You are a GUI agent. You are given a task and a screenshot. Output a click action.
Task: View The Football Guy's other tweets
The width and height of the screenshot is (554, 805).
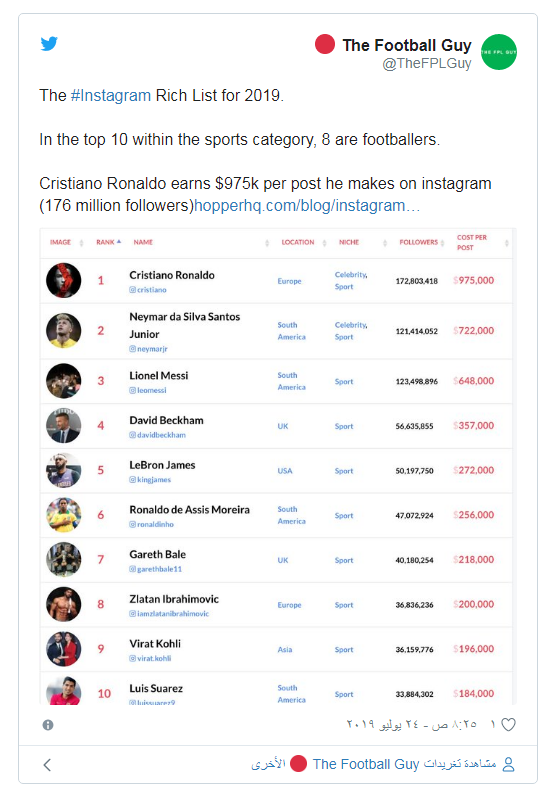coord(374,764)
